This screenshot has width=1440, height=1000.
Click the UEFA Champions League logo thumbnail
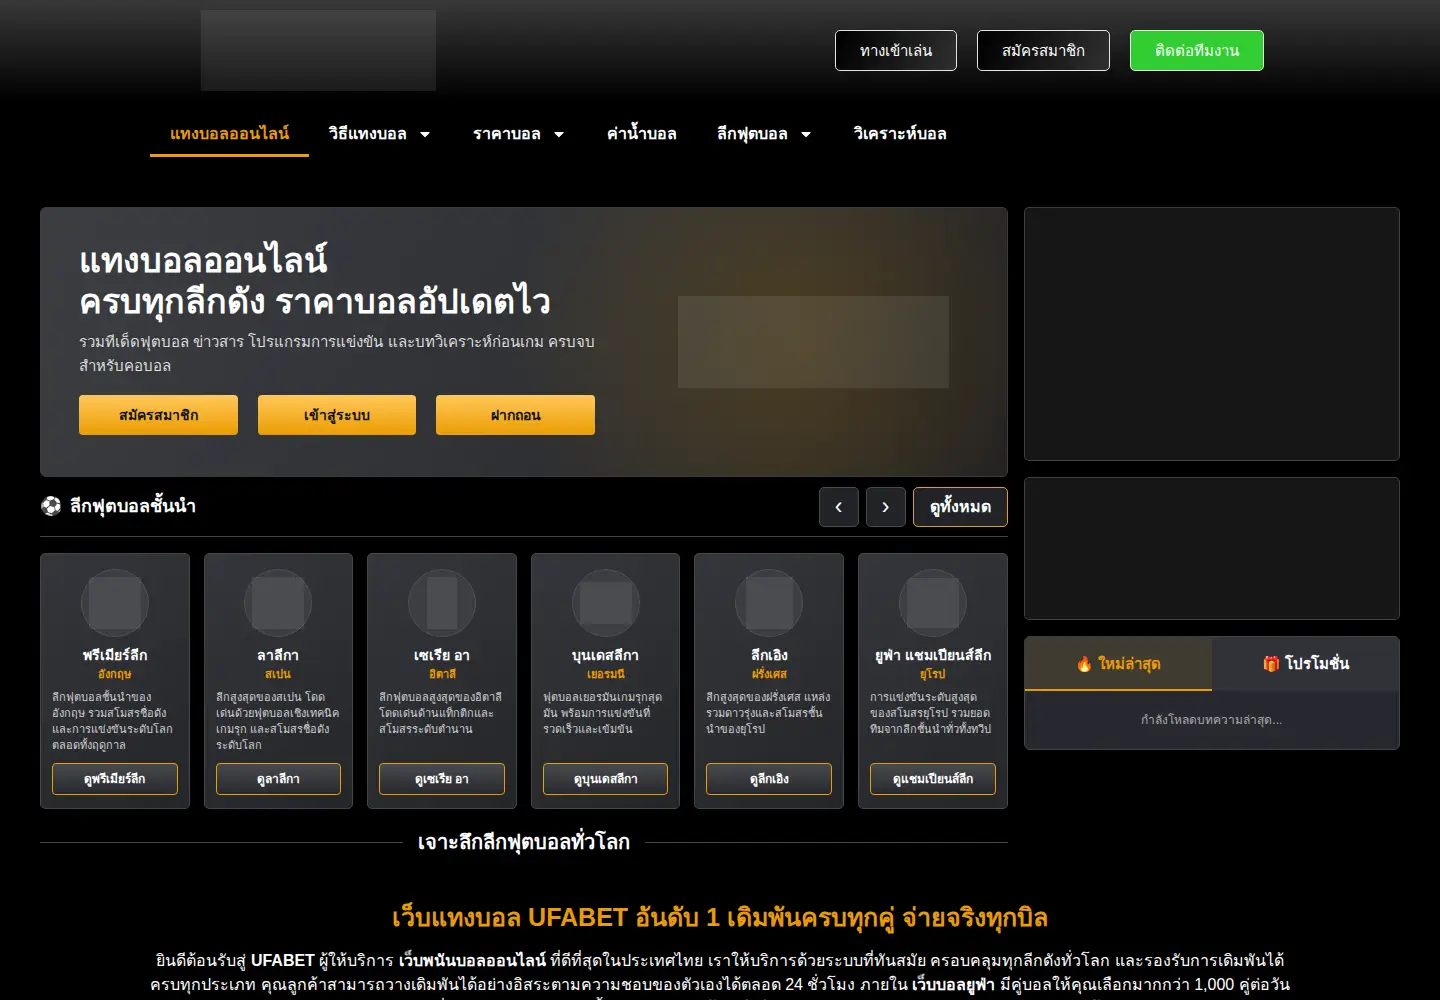coord(933,603)
